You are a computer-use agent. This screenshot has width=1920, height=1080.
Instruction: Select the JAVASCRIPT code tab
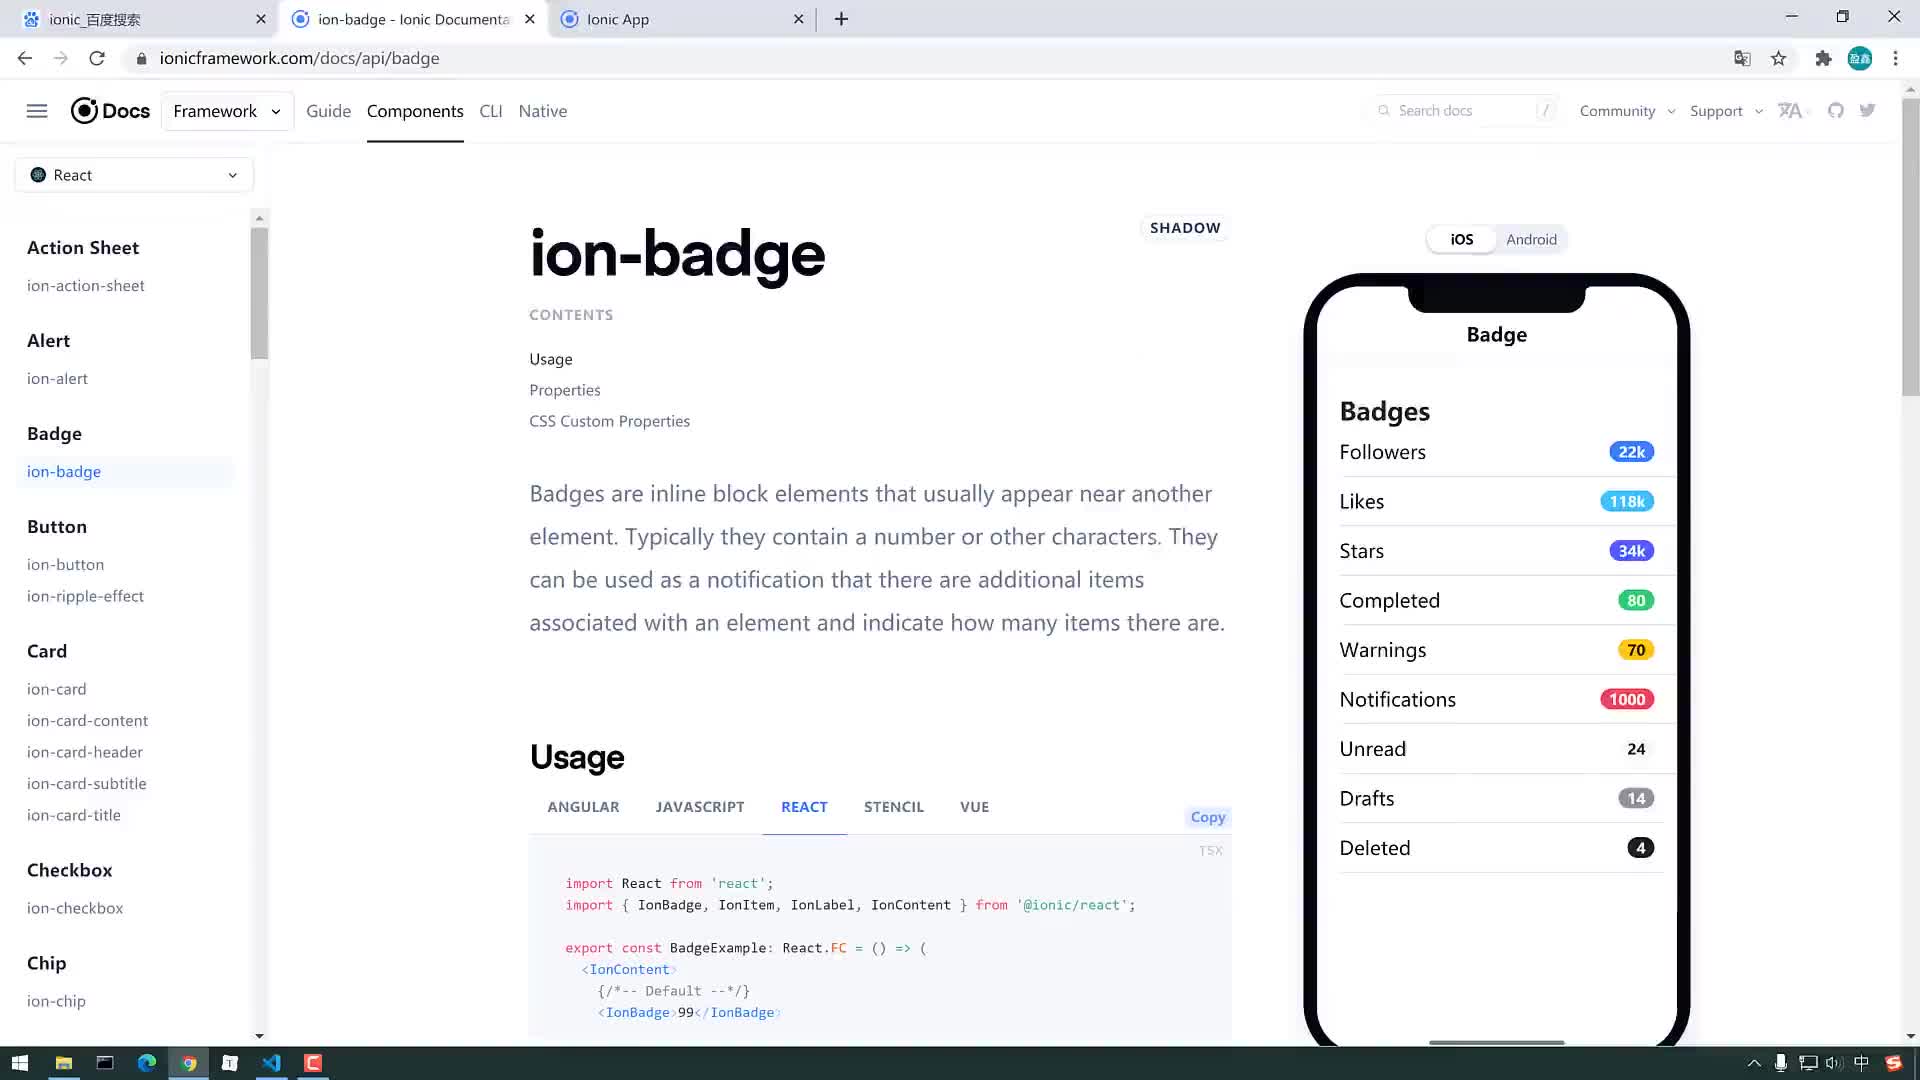(700, 807)
